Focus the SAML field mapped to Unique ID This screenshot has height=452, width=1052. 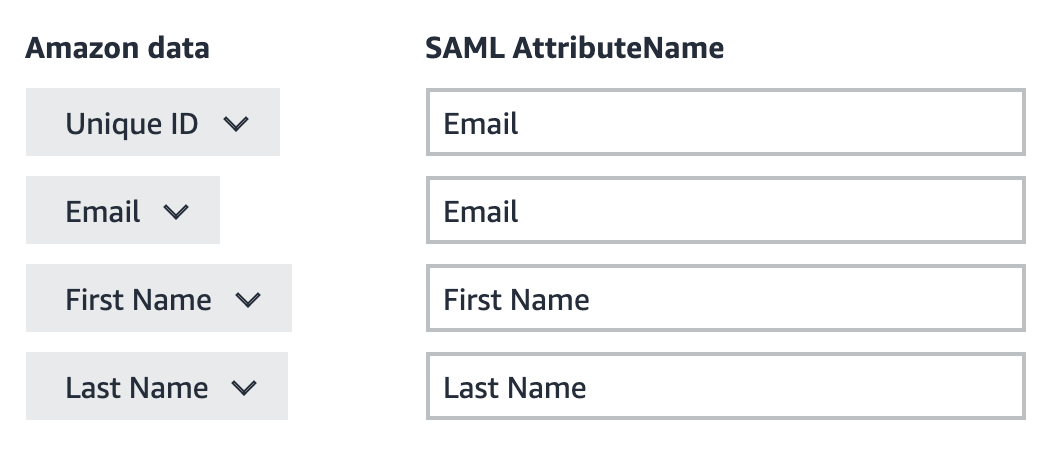[725, 122]
